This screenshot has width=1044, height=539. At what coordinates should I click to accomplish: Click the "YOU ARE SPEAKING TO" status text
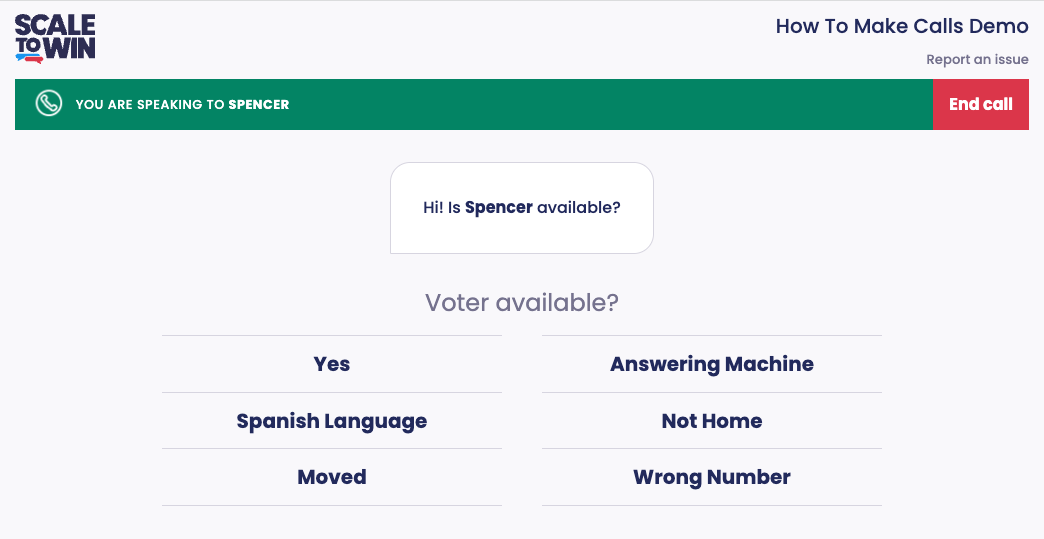tap(150, 104)
